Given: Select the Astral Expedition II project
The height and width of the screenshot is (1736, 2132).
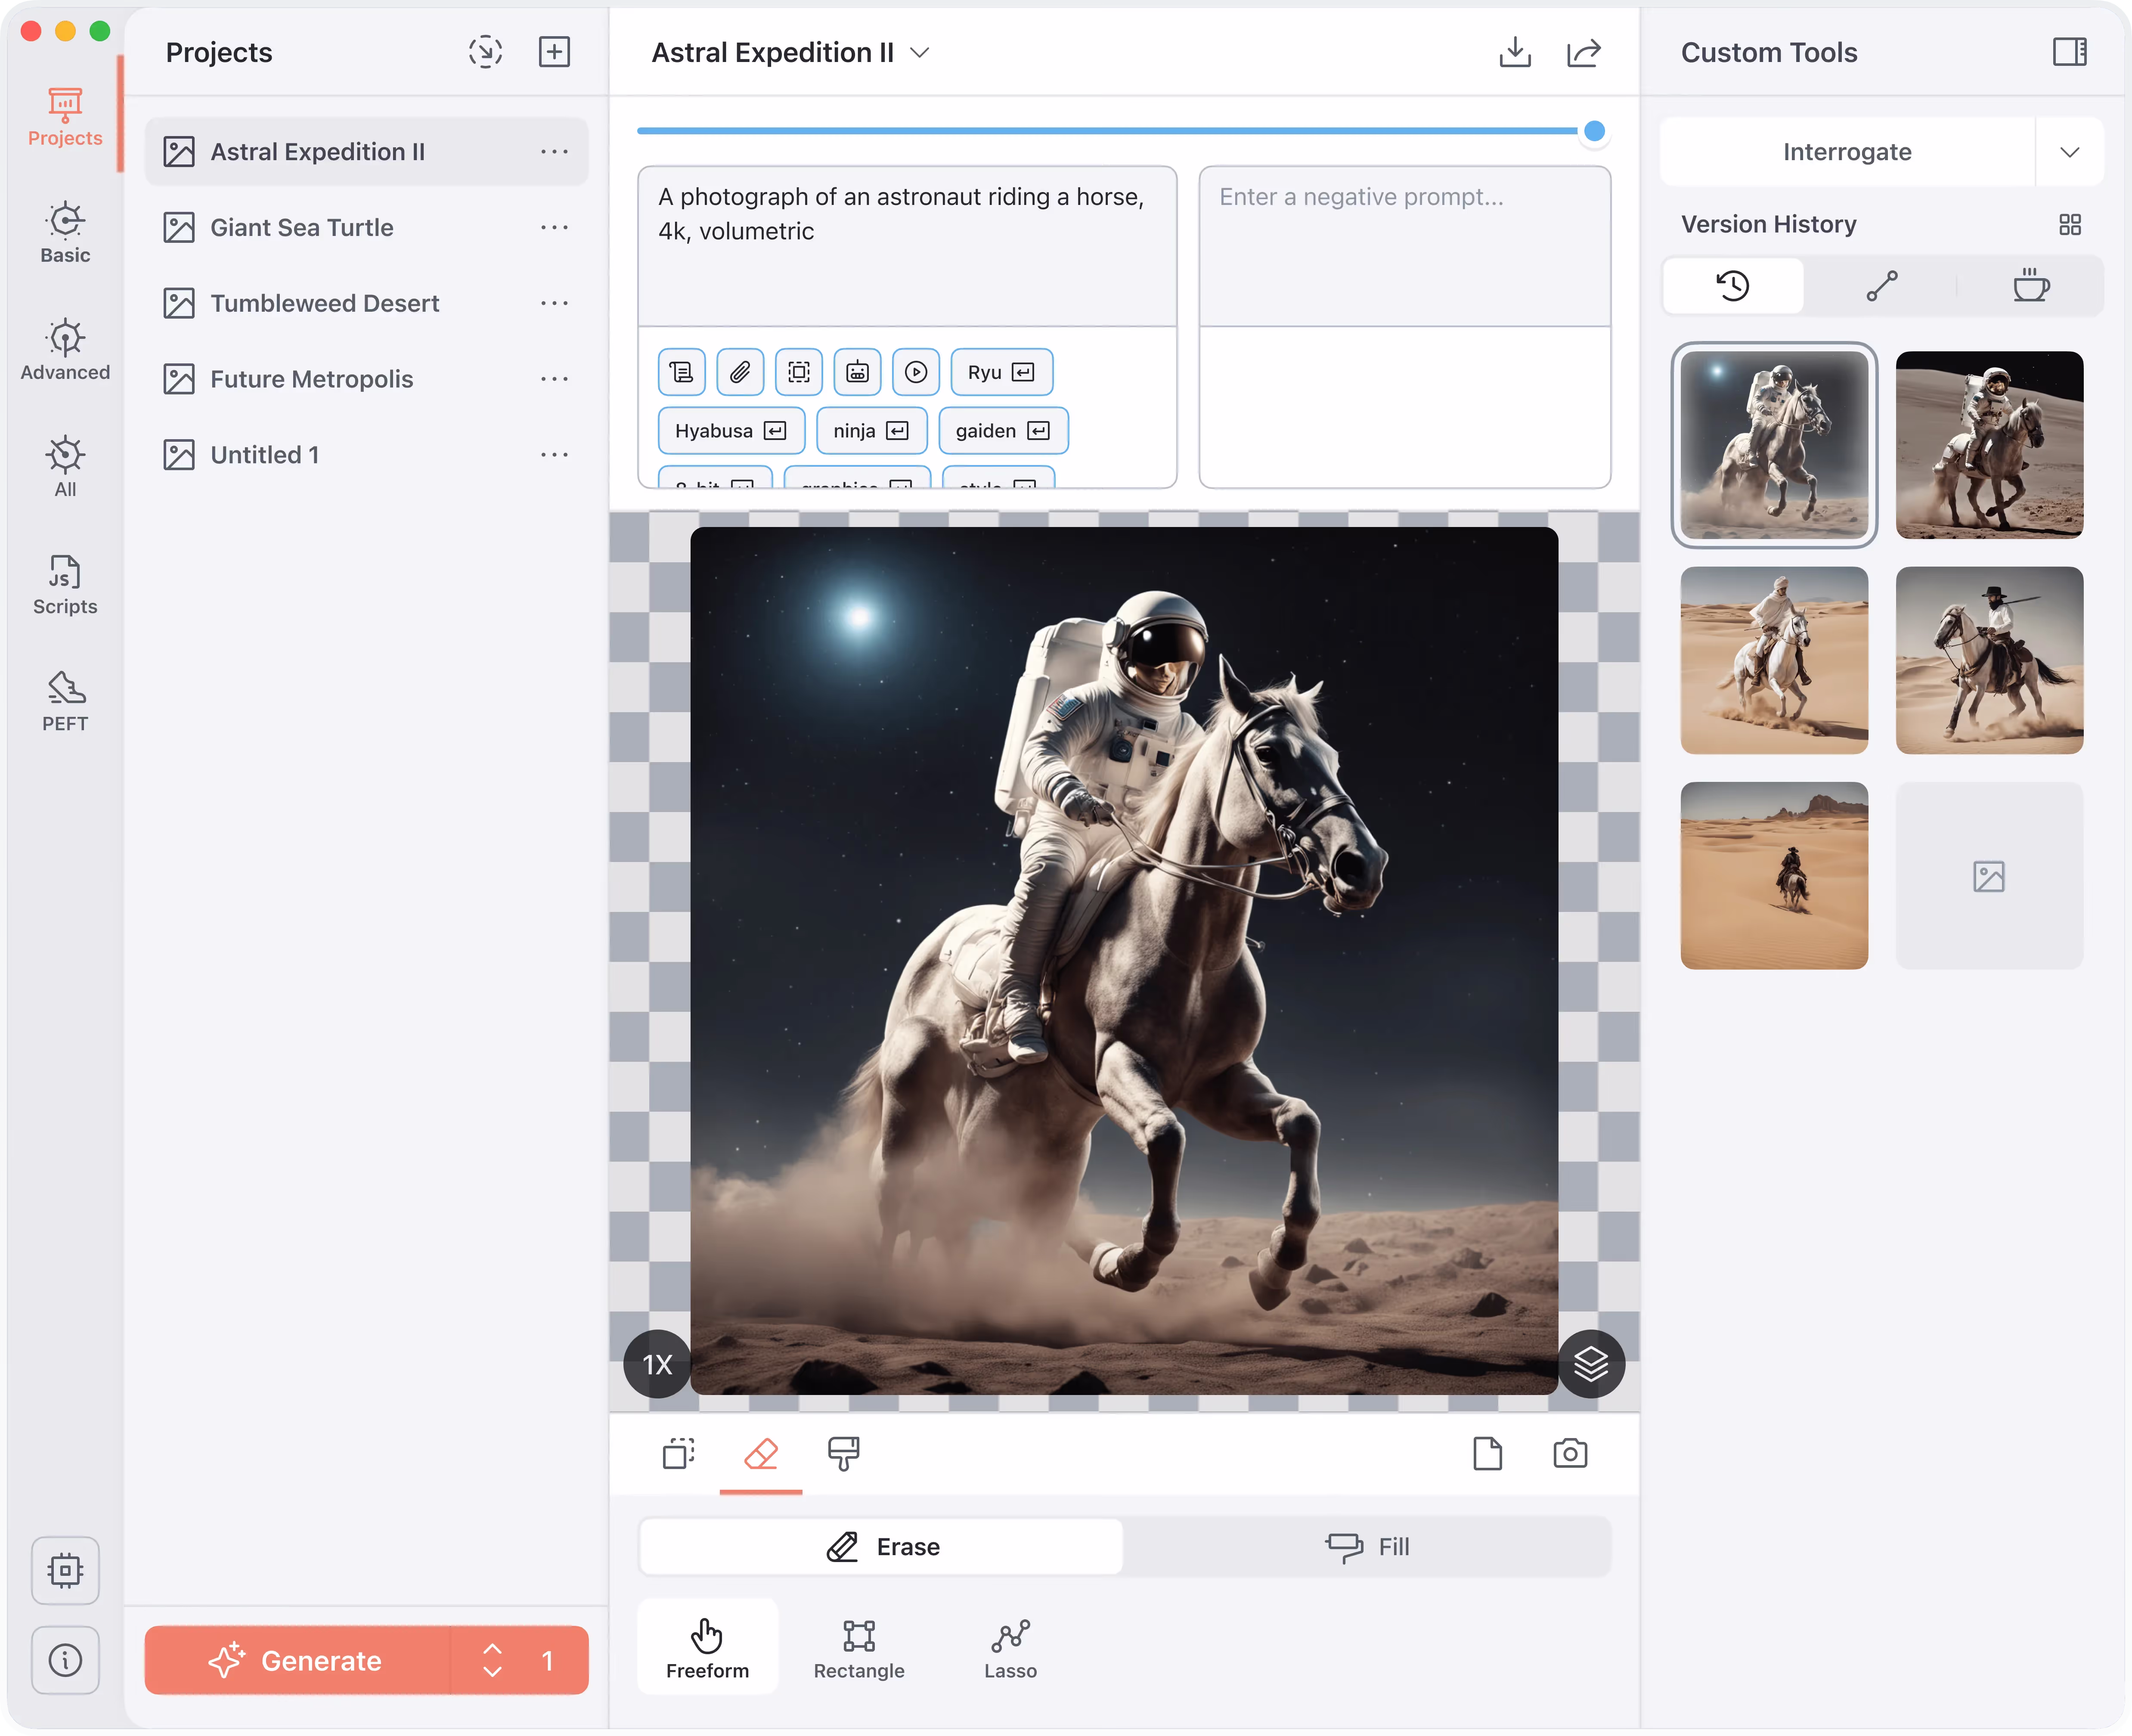Looking at the screenshot, I should click(366, 152).
